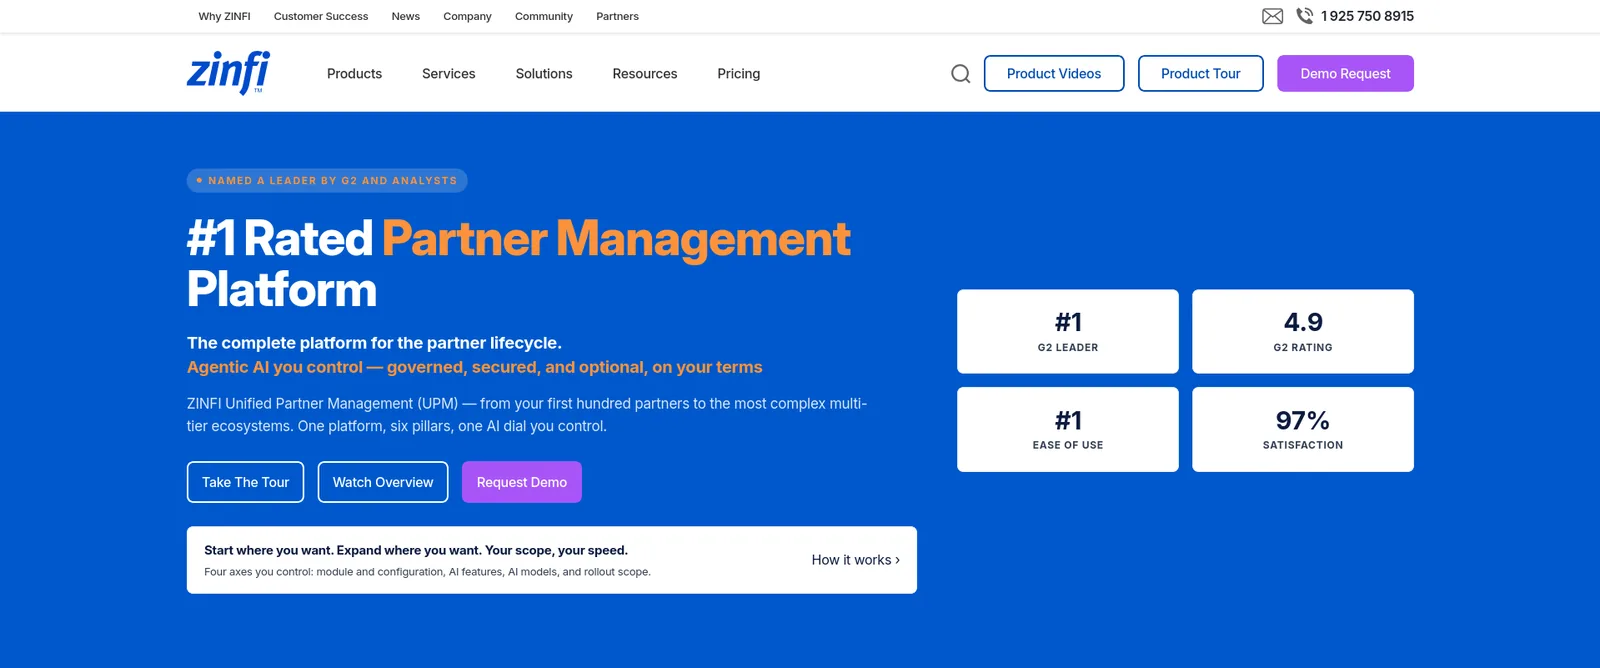This screenshot has height=668, width=1600.
Task: Open the News link
Action: 406,16
